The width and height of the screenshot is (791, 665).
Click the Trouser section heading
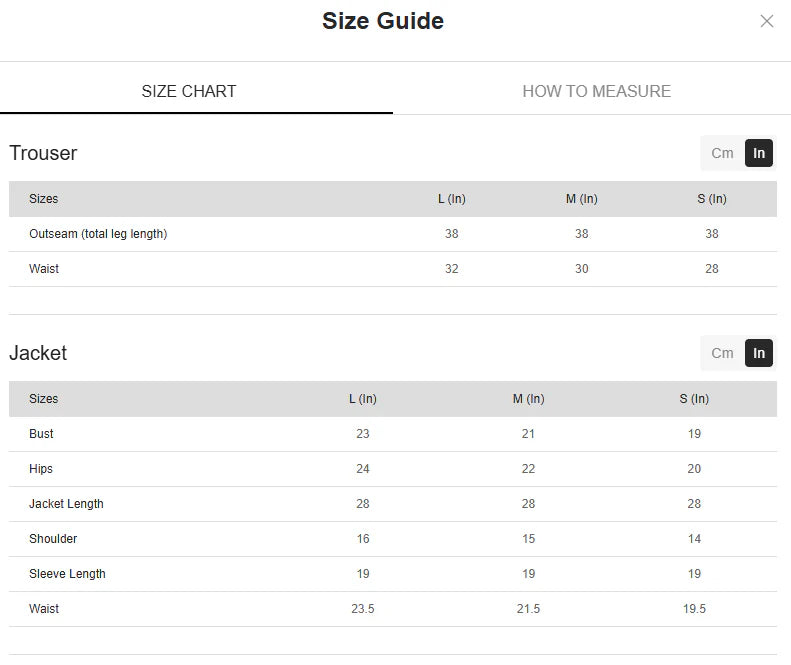pos(43,153)
